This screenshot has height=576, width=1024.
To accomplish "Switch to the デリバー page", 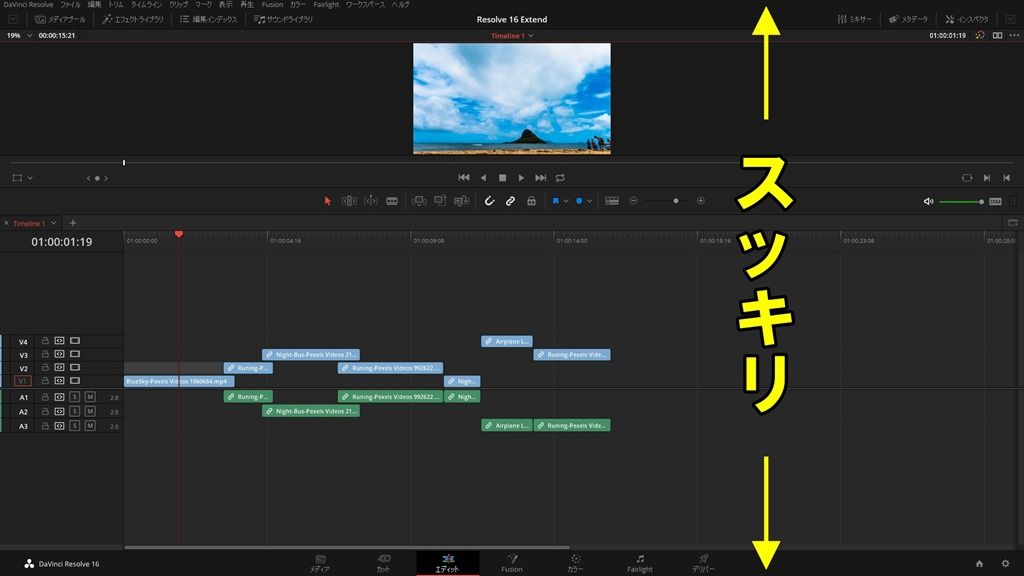I will [x=703, y=563].
